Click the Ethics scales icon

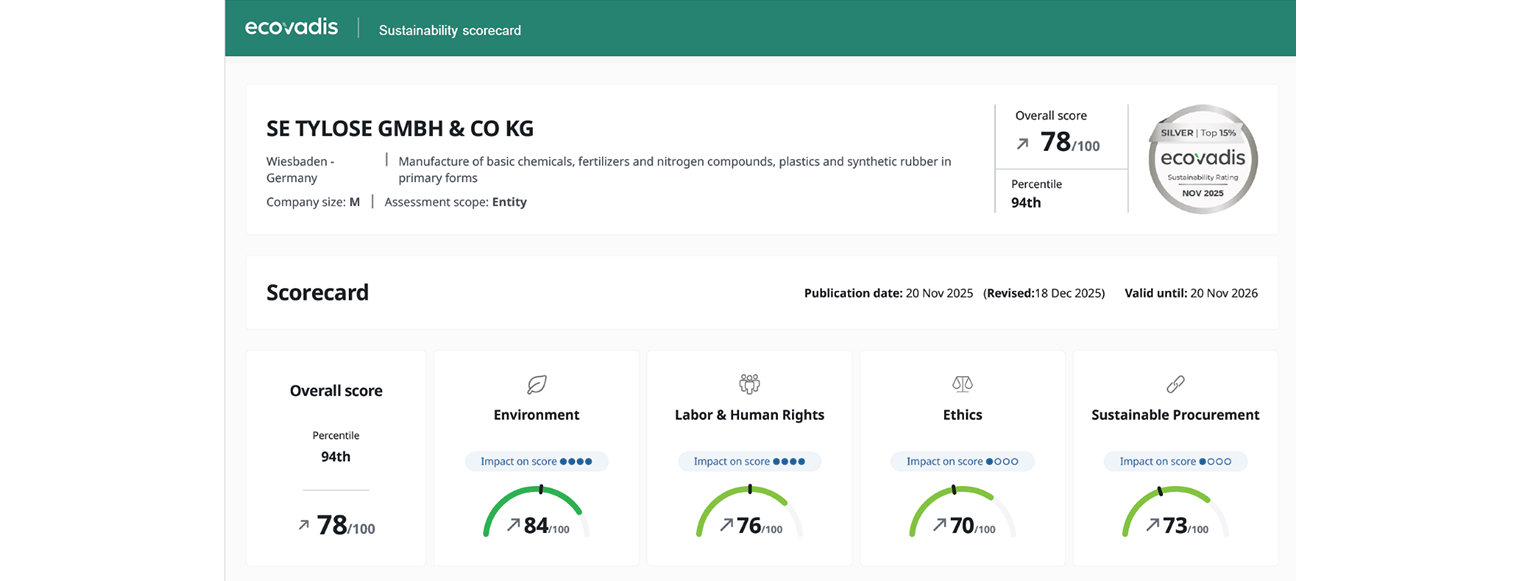(x=962, y=383)
